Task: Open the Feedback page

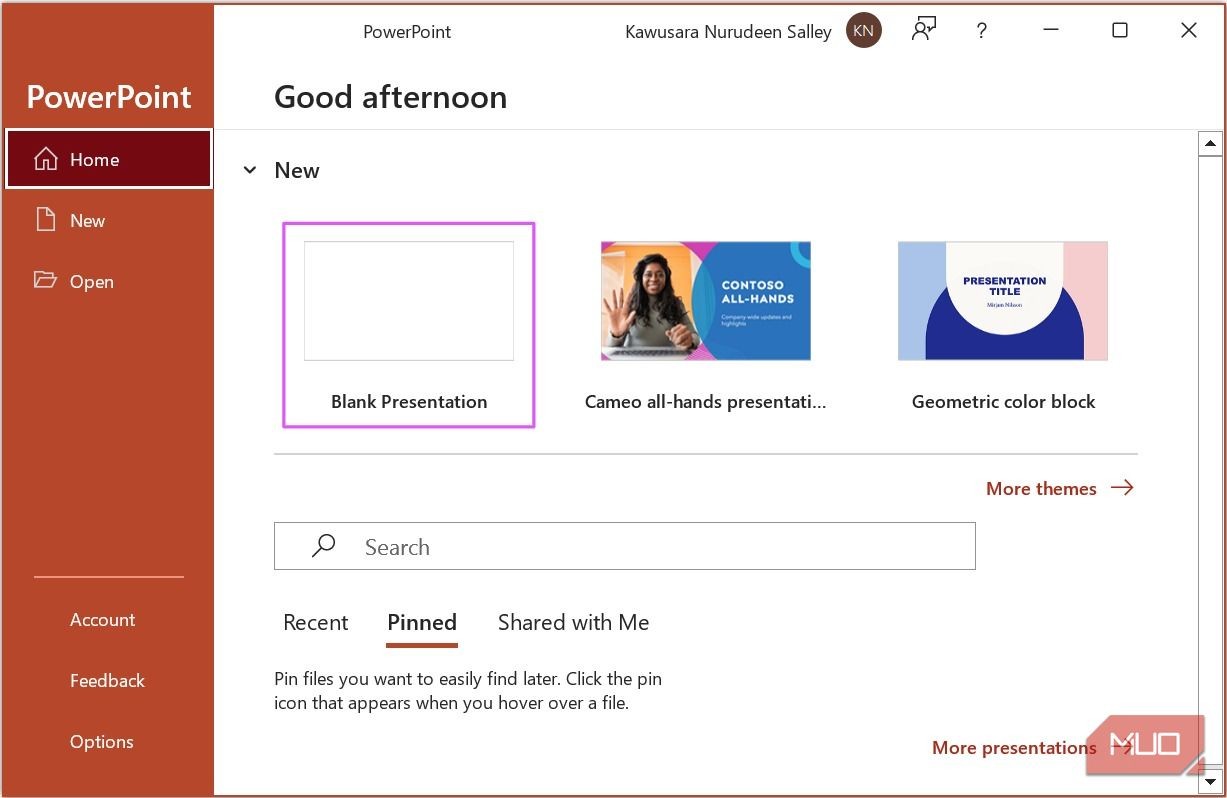Action: tap(107, 681)
